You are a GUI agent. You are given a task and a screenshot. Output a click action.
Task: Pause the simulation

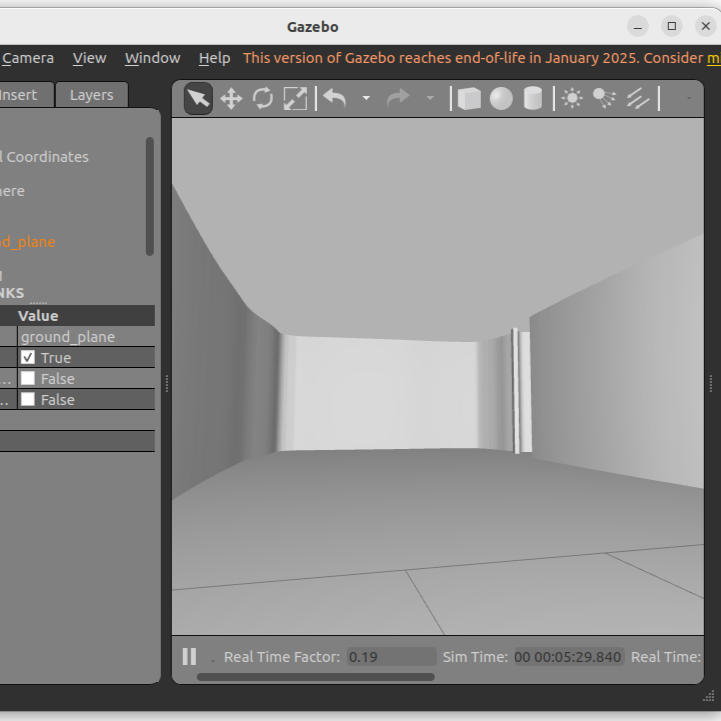tap(189, 657)
